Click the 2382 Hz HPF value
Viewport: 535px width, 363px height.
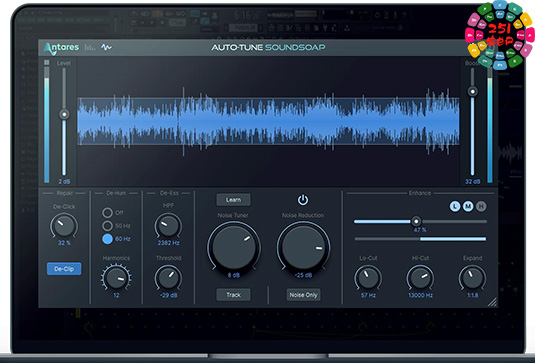[169, 243]
